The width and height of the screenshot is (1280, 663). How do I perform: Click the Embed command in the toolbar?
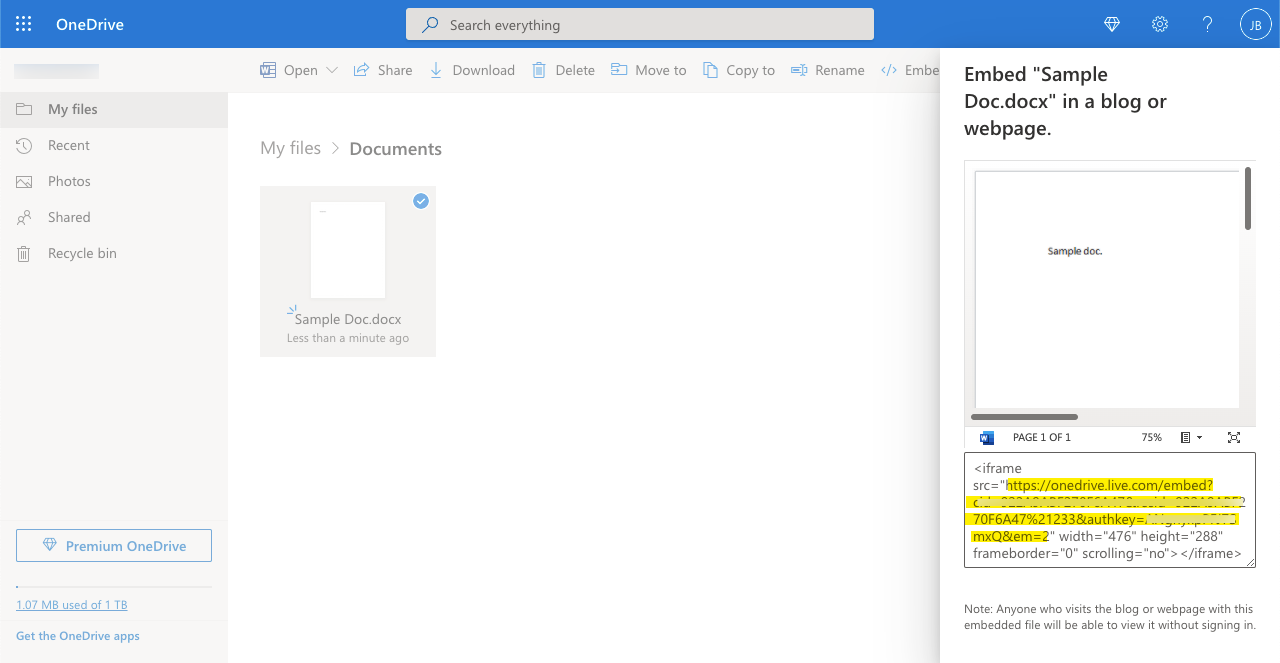click(910, 70)
